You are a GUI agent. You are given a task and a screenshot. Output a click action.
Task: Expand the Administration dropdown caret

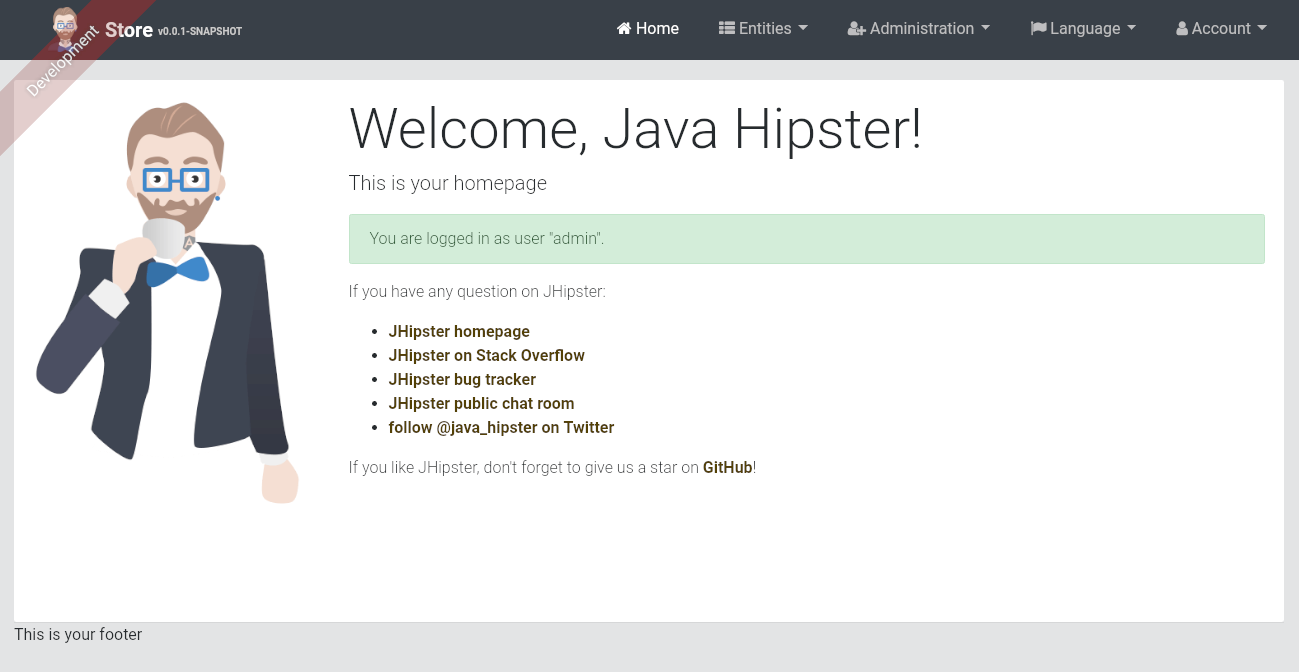pyautogui.click(x=986, y=29)
